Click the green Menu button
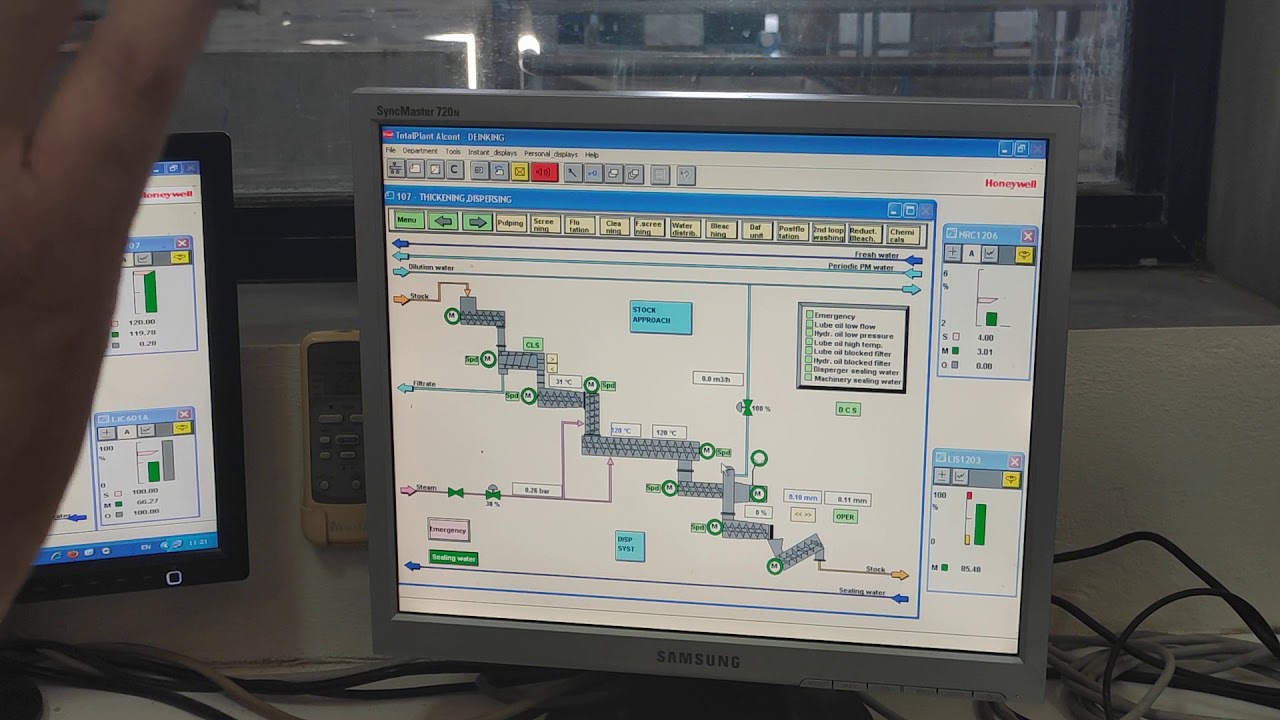 (x=407, y=220)
